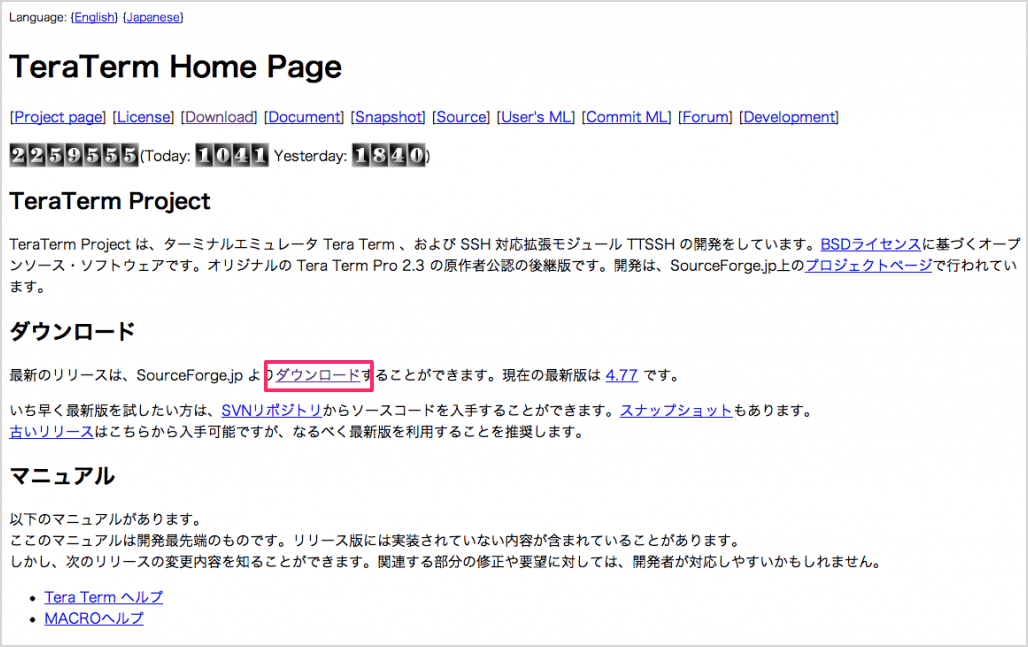Open the BSDライセンス link
Image resolution: width=1028 pixels, height=647 pixels.
[871, 245]
